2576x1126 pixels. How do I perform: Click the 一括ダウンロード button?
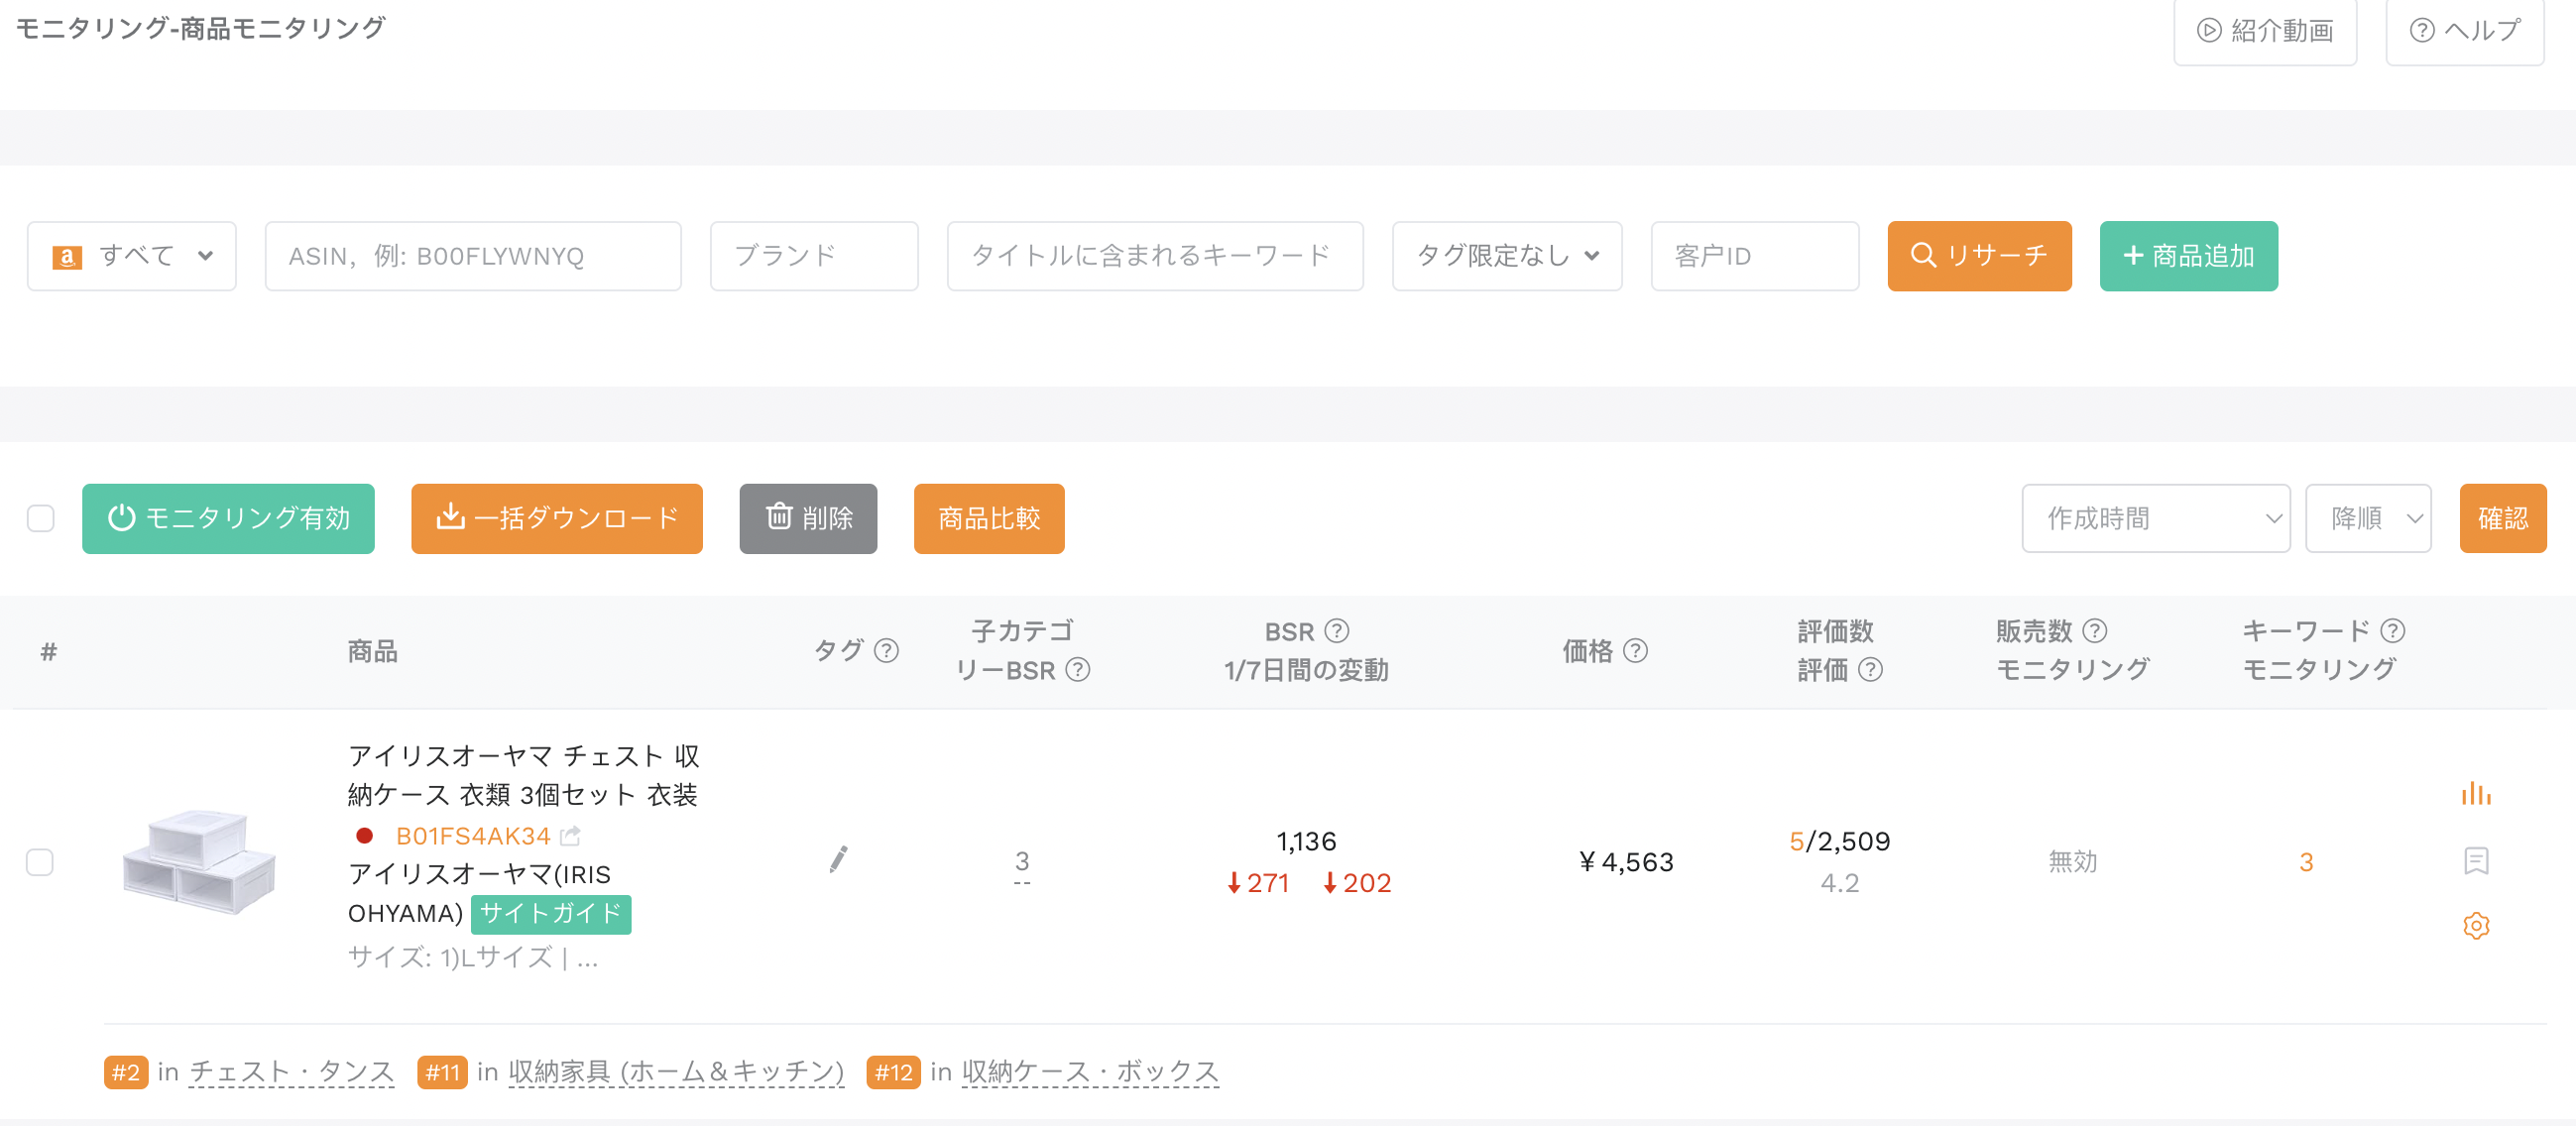[x=557, y=518]
